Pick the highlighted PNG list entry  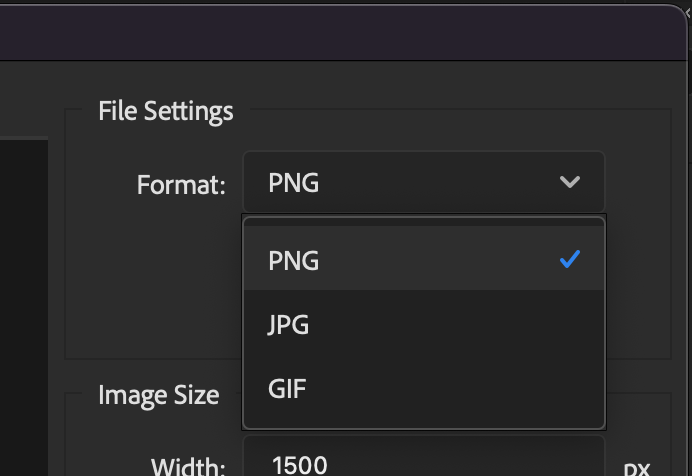(424, 259)
